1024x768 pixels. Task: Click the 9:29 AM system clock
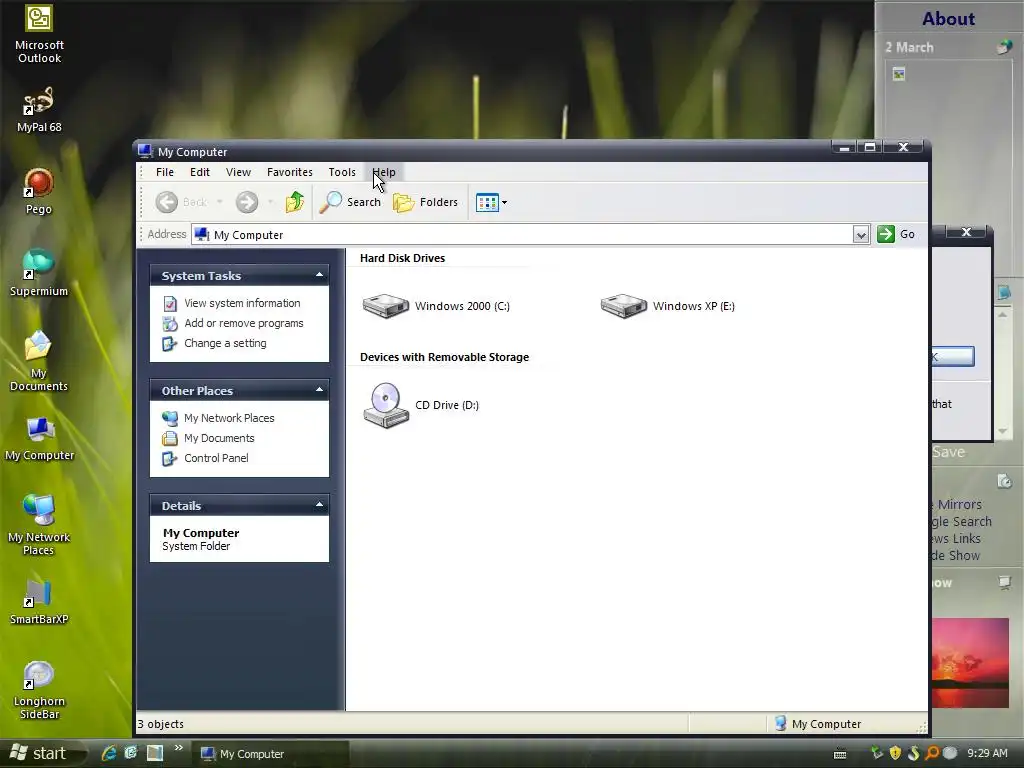tap(987, 753)
